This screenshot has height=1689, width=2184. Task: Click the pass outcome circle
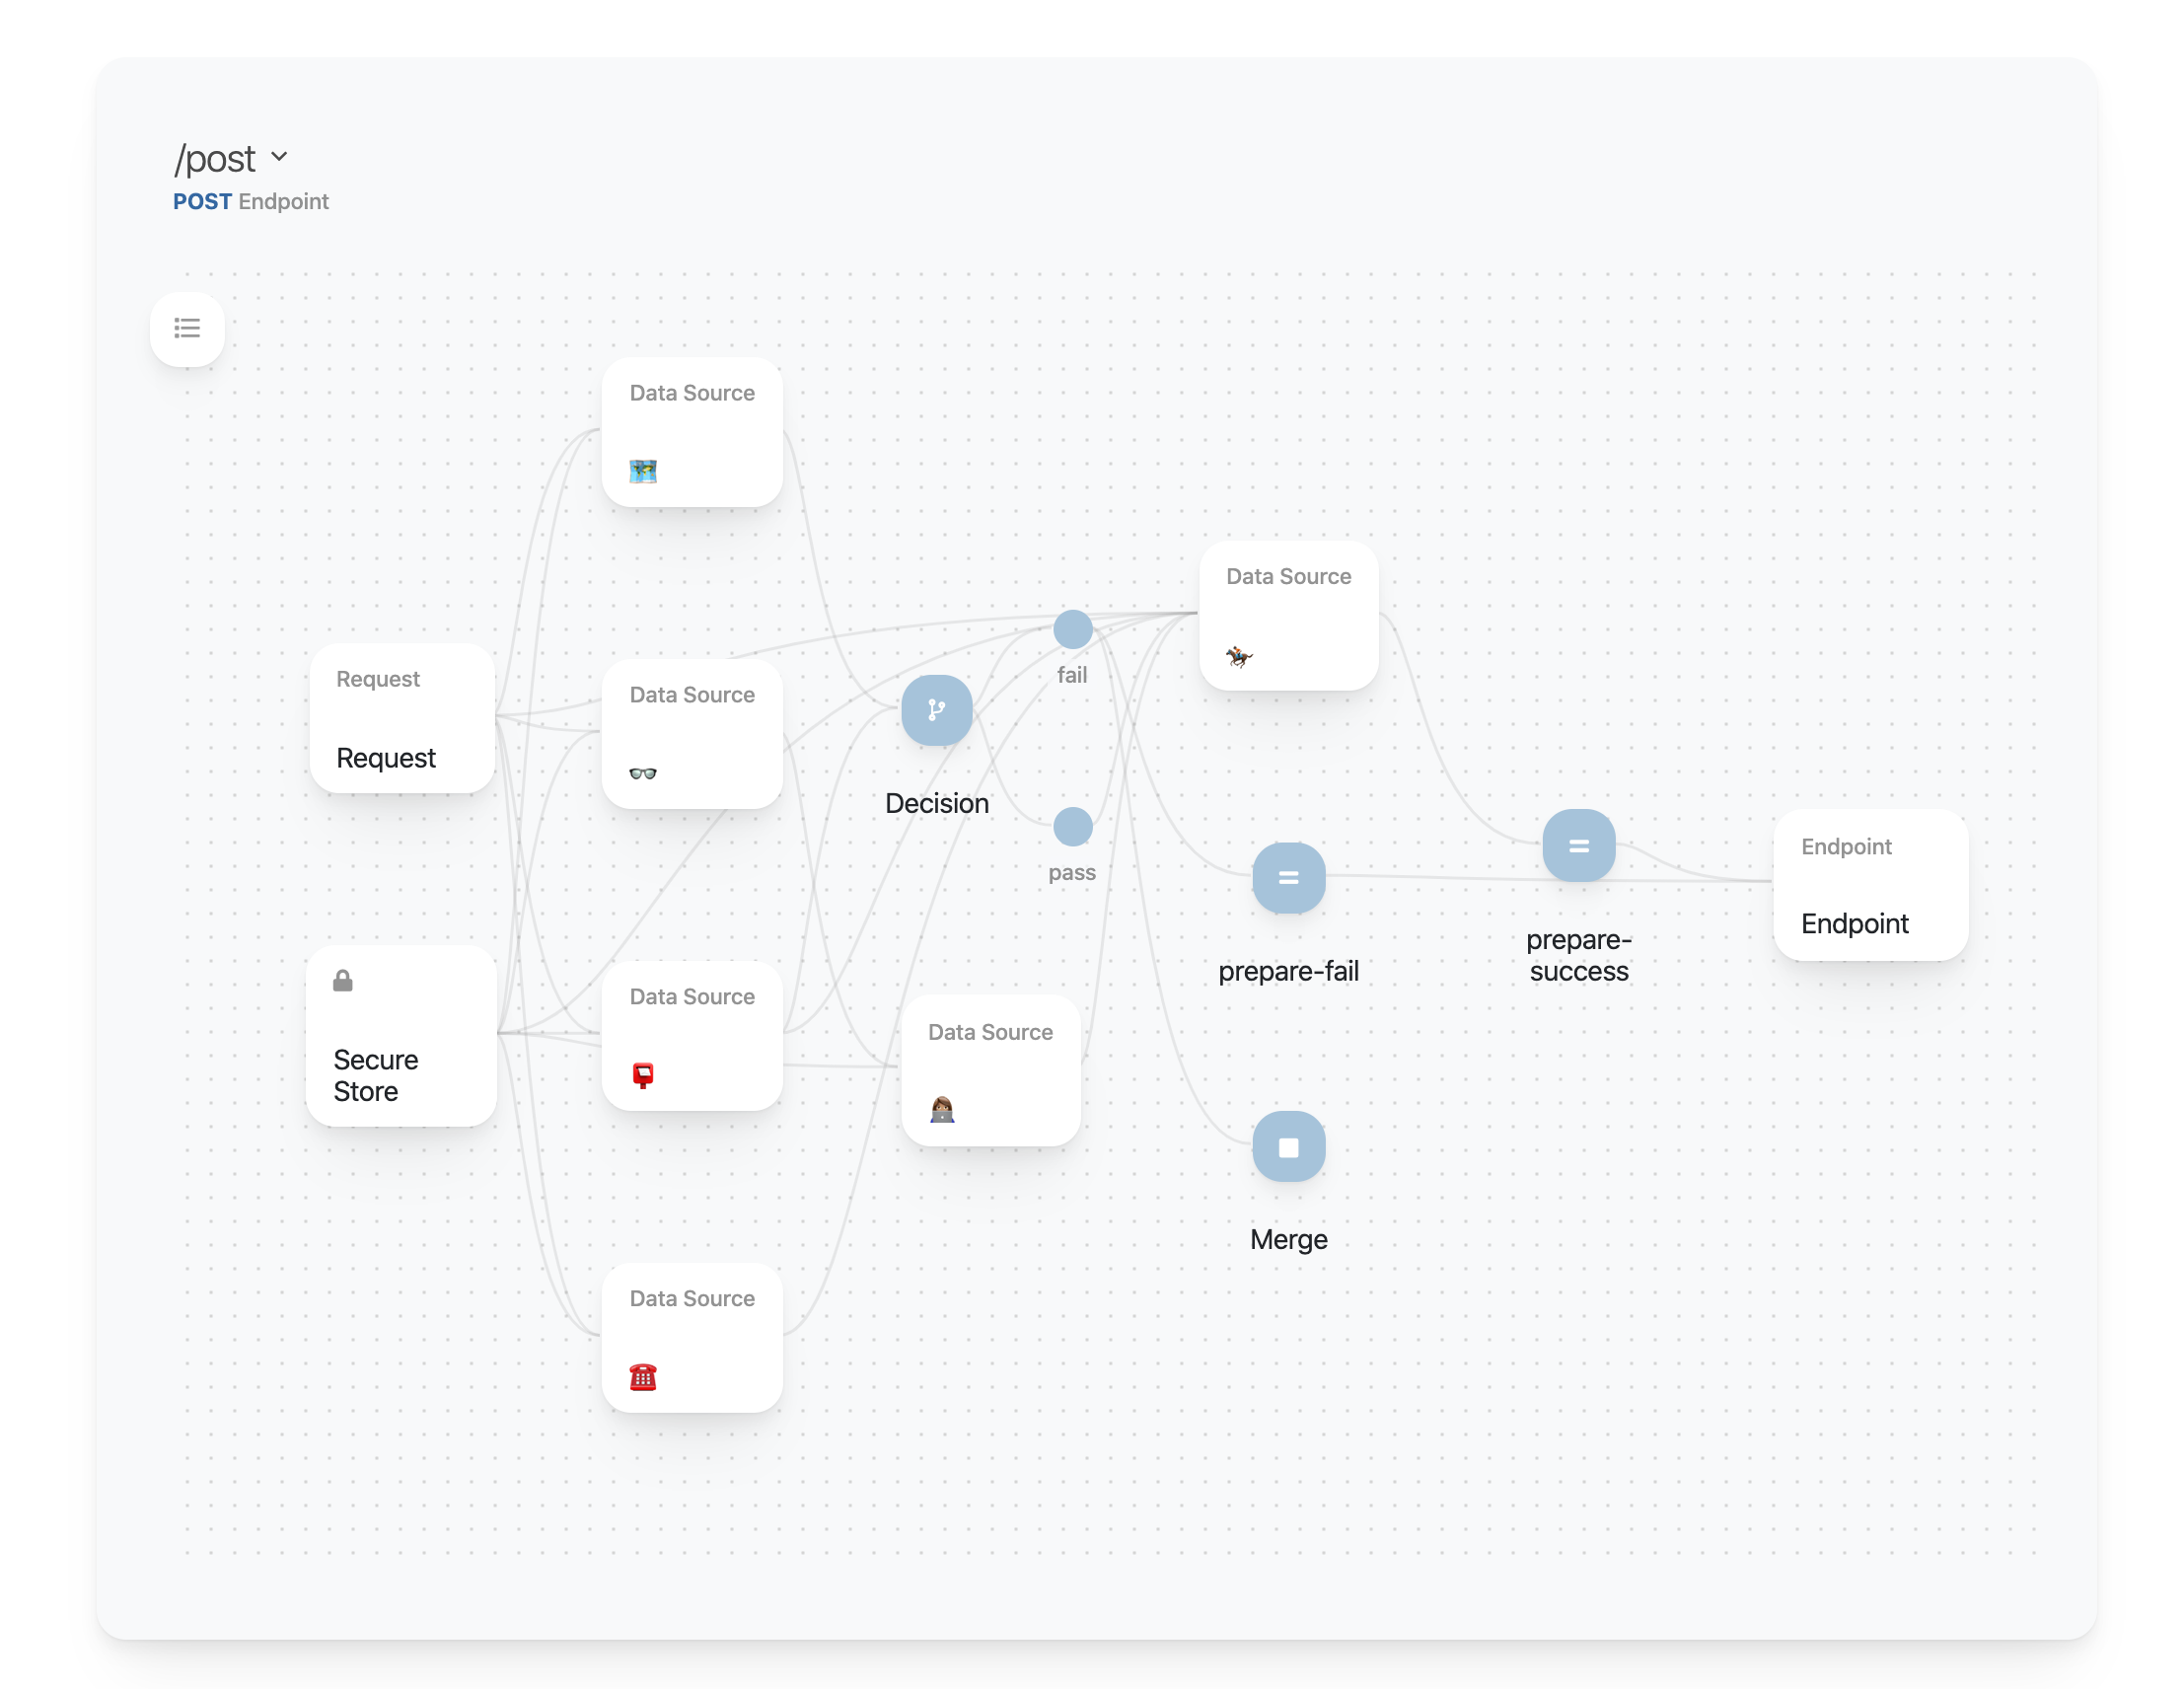[1072, 827]
